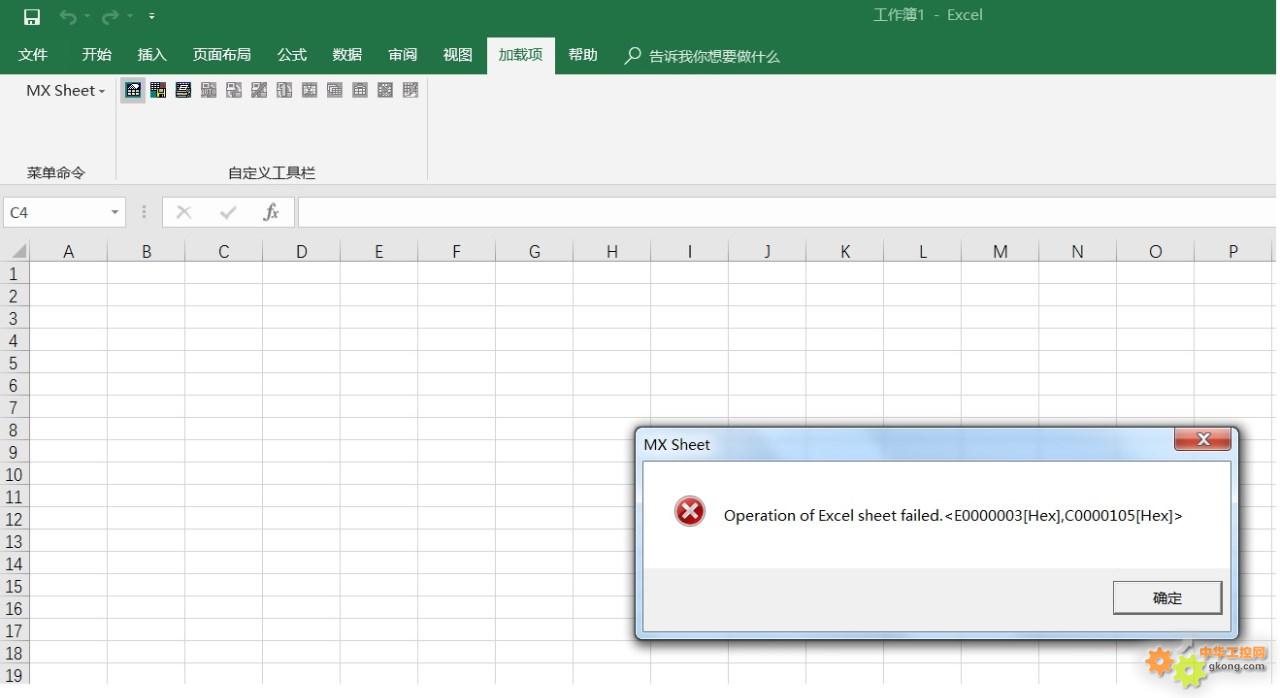This screenshot has width=1280, height=698.
Task: Select column K header
Action: click(x=845, y=251)
